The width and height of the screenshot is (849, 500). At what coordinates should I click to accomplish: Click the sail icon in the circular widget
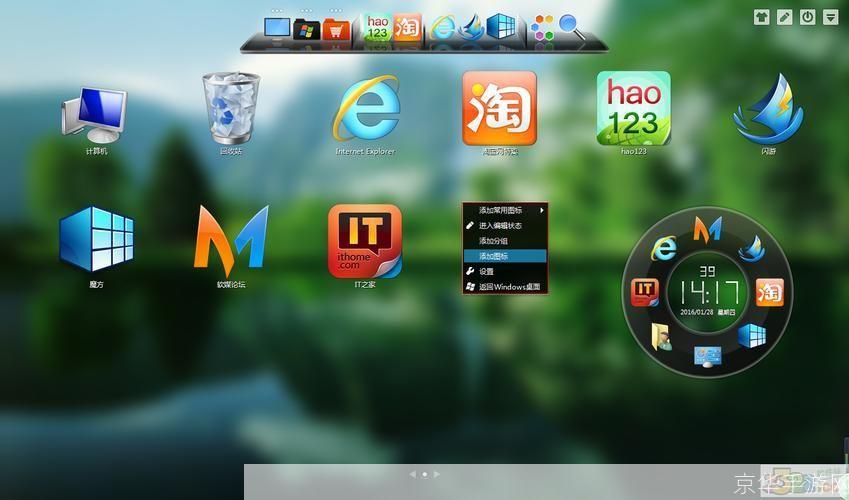point(752,248)
